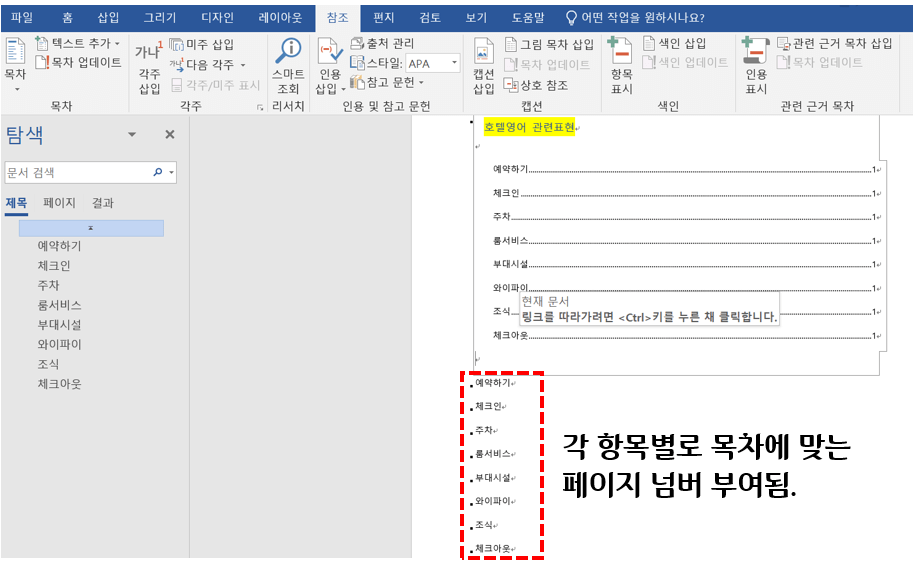Click 와이파이 heading in document body
The image size is (913, 571).
493,501
